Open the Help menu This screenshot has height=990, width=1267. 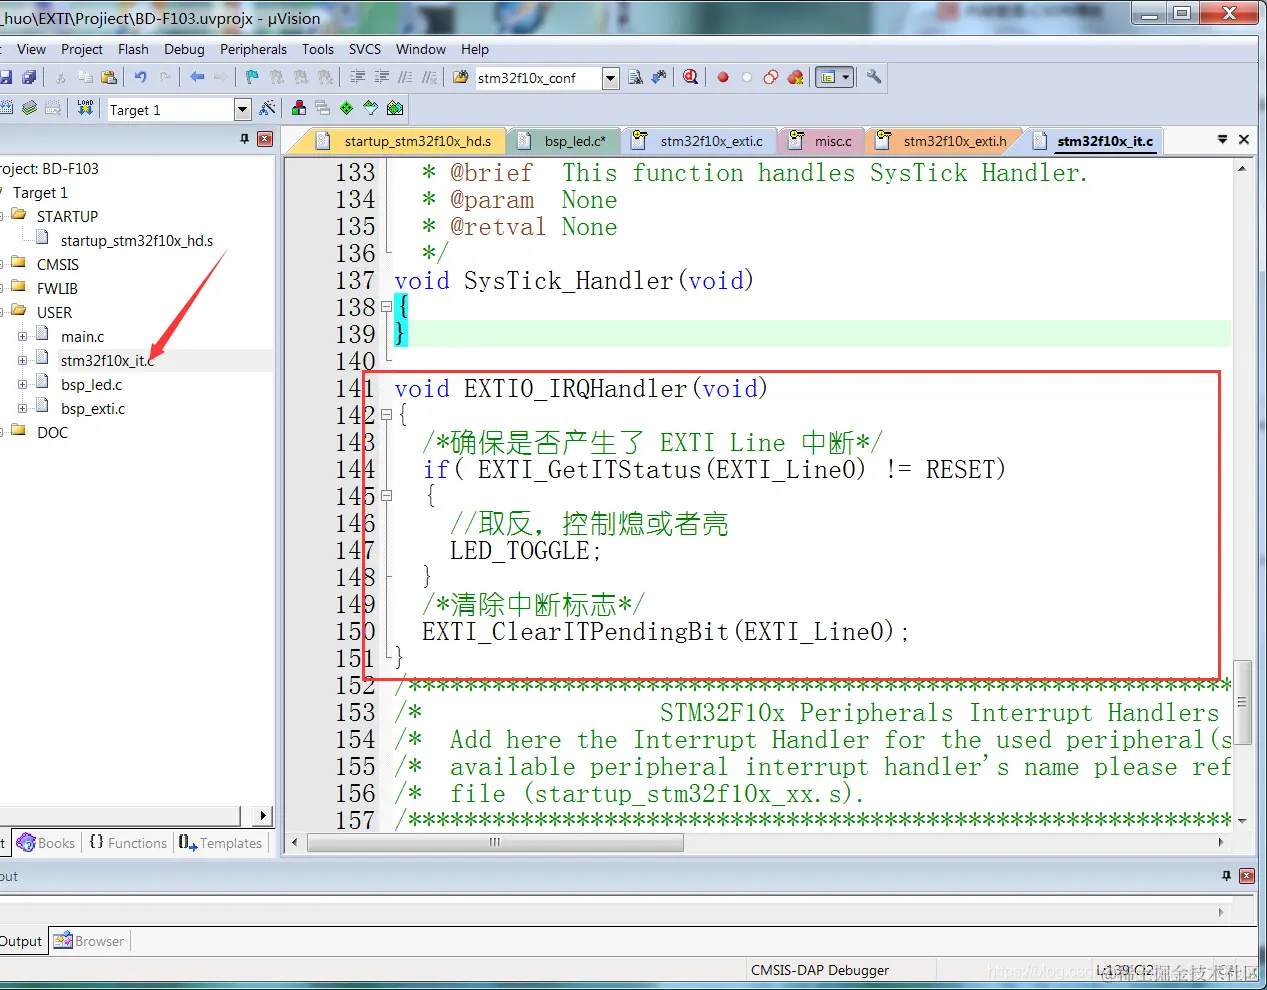click(x=475, y=49)
